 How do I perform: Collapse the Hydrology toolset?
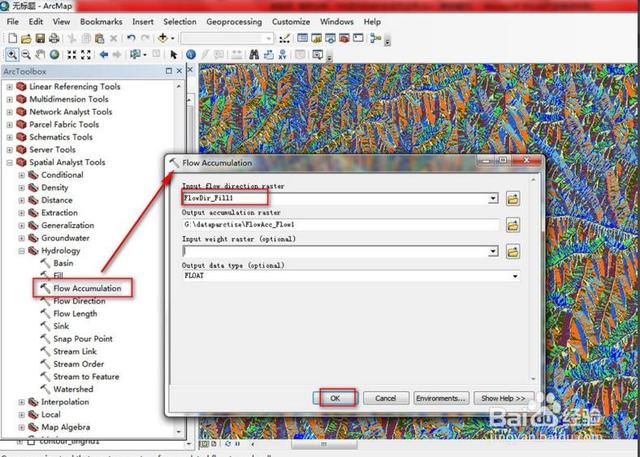(22, 251)
